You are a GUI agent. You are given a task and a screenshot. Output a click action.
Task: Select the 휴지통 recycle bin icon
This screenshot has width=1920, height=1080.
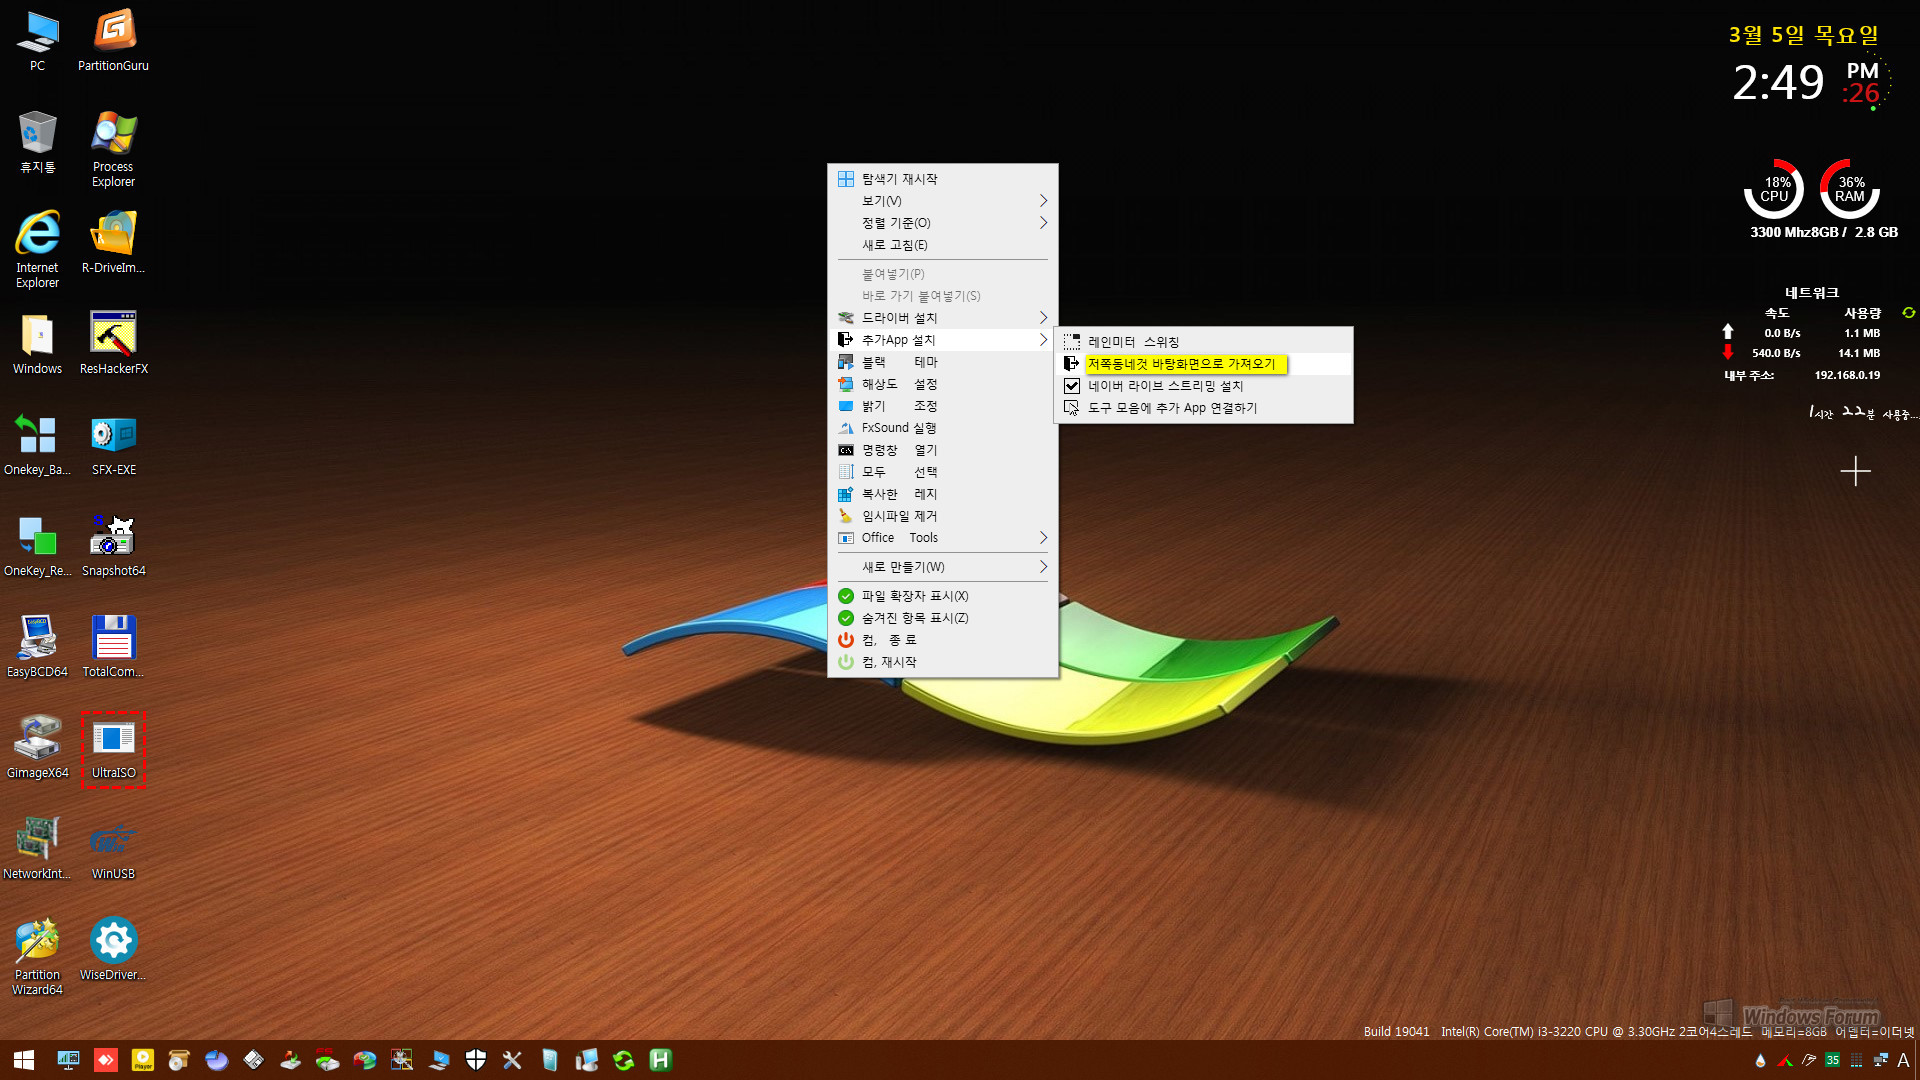click(x=37, y=142)
